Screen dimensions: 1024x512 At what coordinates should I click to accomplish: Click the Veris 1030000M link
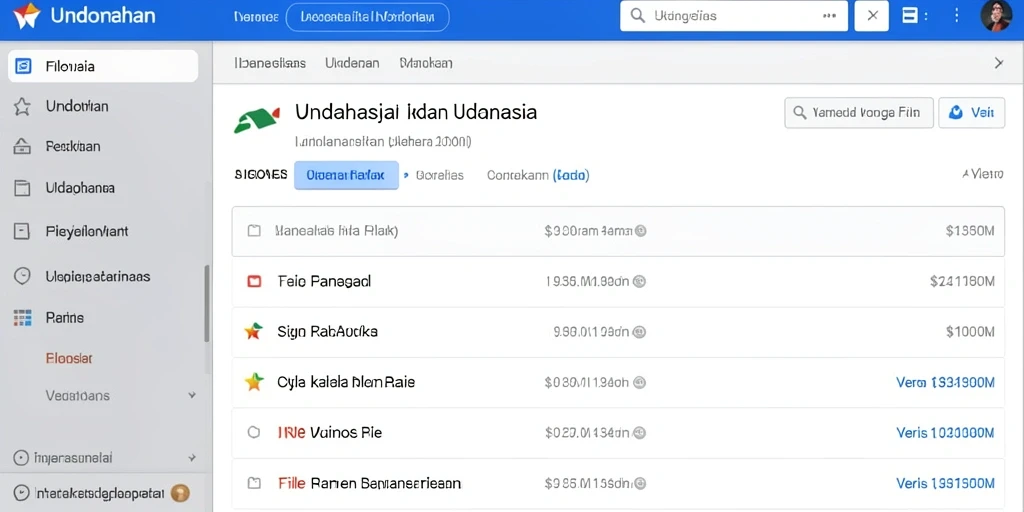point(946,432)
